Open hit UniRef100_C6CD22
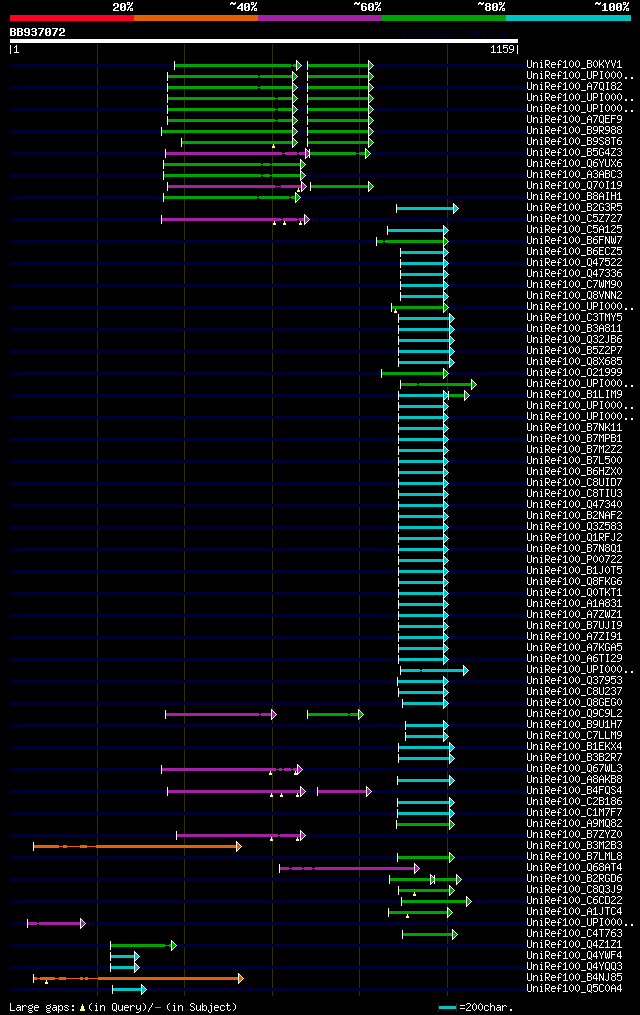 point(574,900)
